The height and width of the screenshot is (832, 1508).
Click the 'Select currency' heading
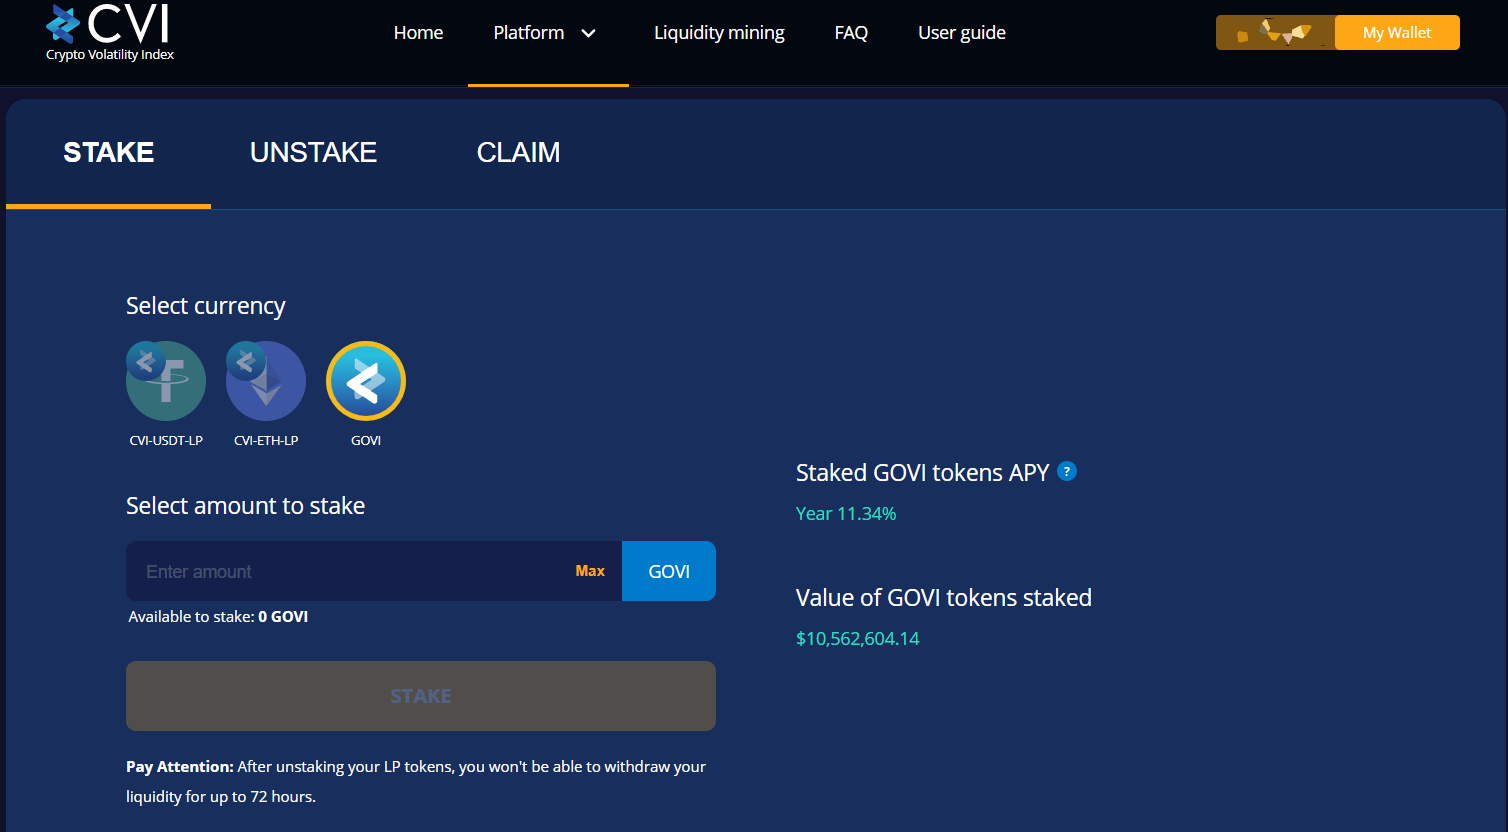click(206, 305)
